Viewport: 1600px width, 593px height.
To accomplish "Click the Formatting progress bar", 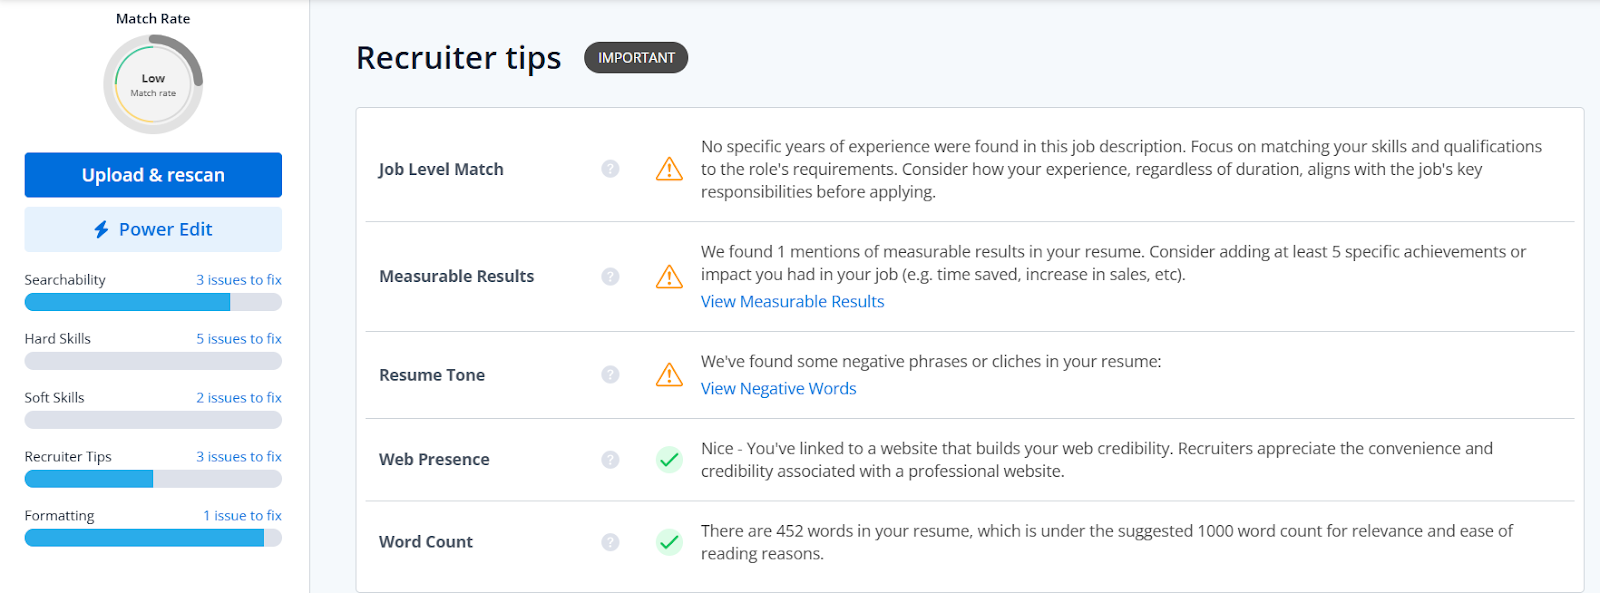I will [x=153, y=538].
